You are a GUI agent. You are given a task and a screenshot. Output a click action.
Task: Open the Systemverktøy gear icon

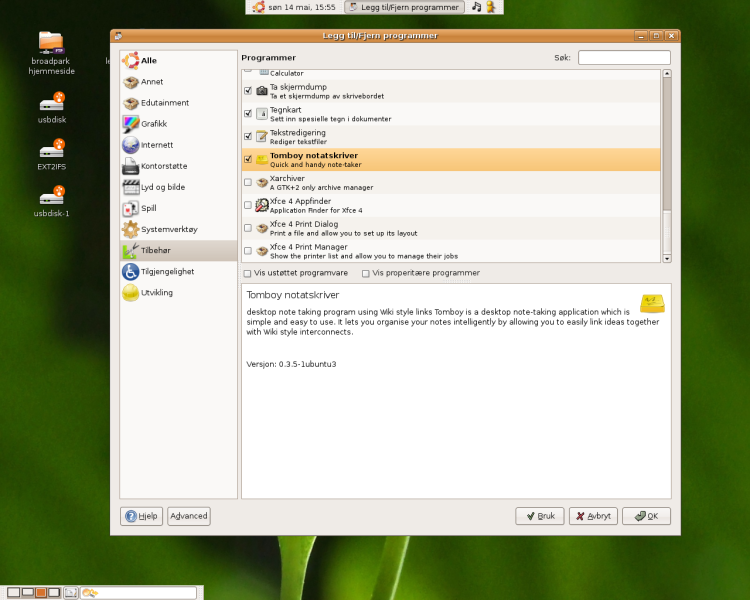tap(131, 230)
